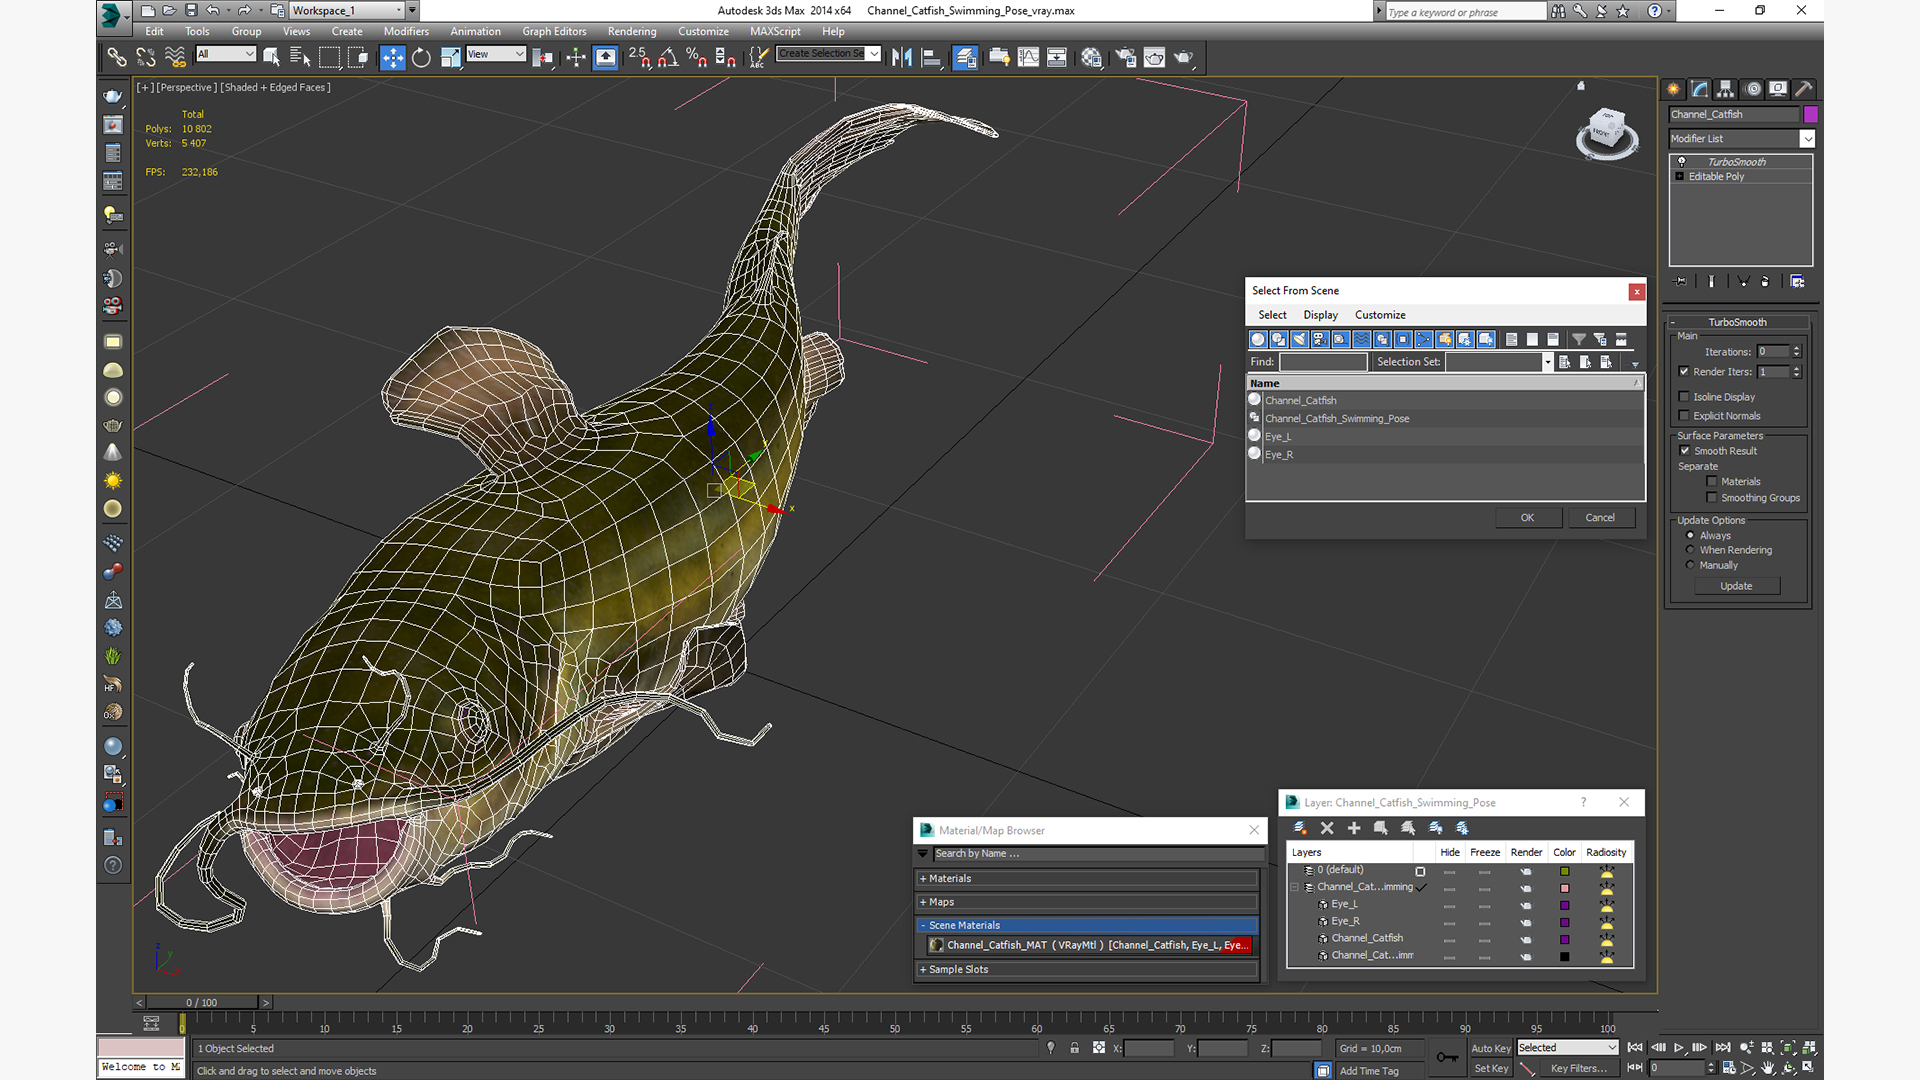Click Create New Layer plus icon
The image size is (1920, 1080).
(1354, 828)
